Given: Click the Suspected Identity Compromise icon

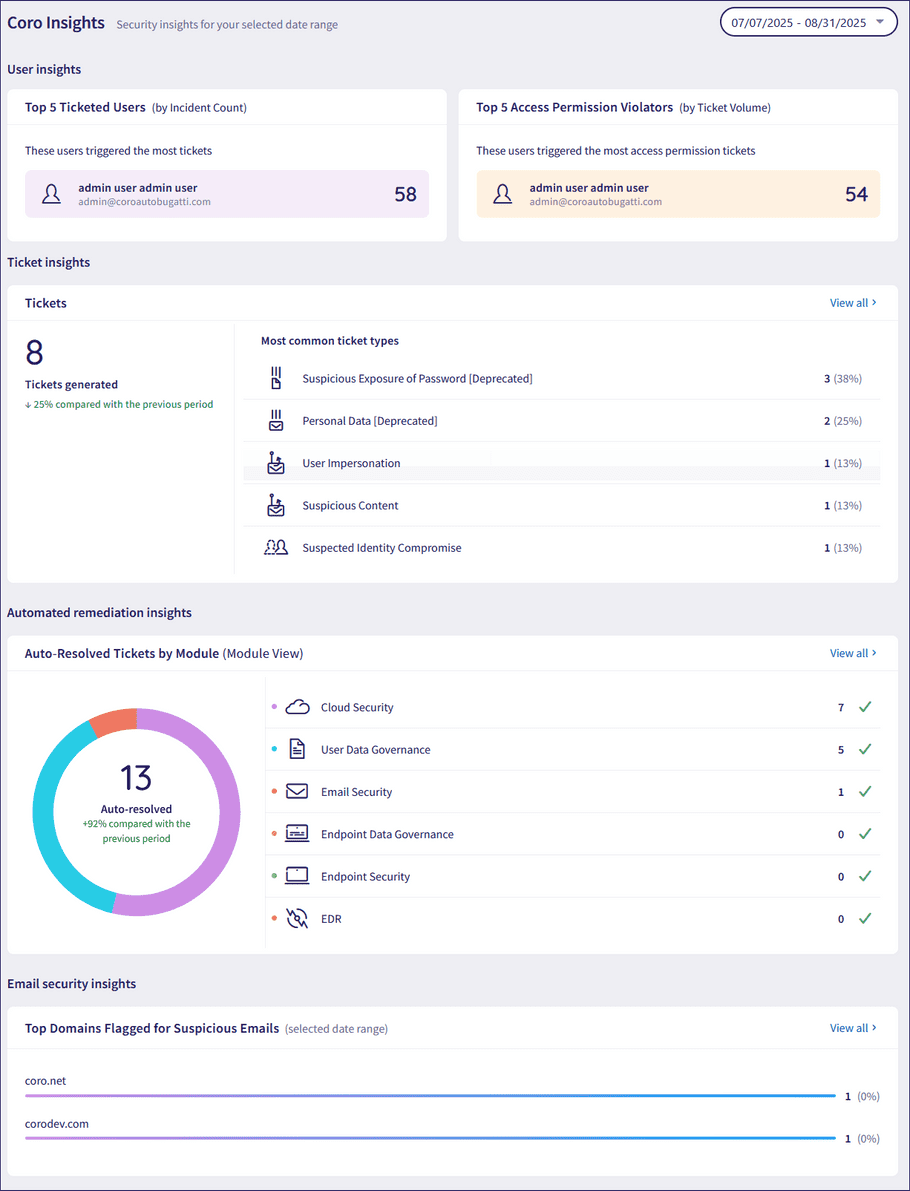Looking at the screenshot, I should coord(276,547).
